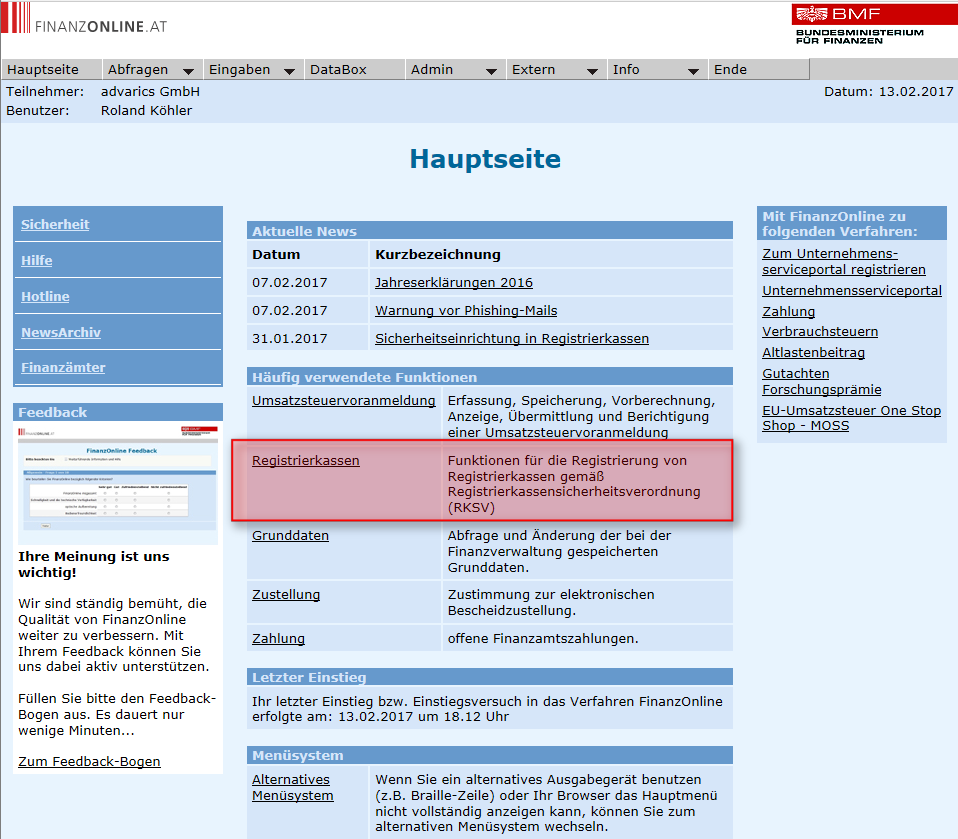Open Sicherheitseinrichtung in Registrierkassen news link
Image resolution: width=958 pixels, height=839 pixels.
512,339
